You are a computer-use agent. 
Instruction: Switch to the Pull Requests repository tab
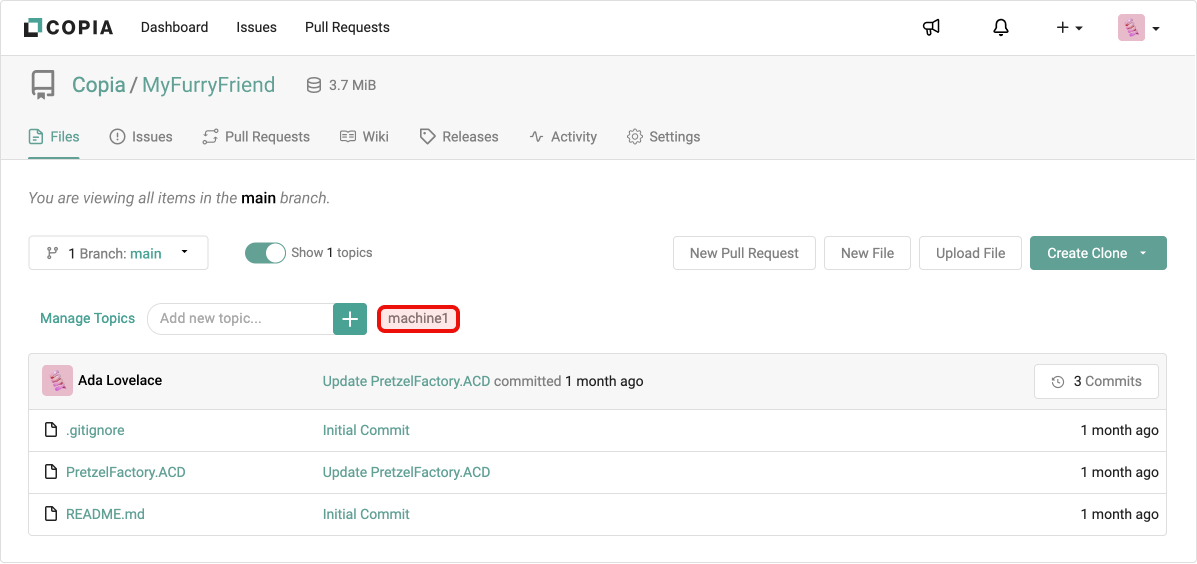click(256, 137)
